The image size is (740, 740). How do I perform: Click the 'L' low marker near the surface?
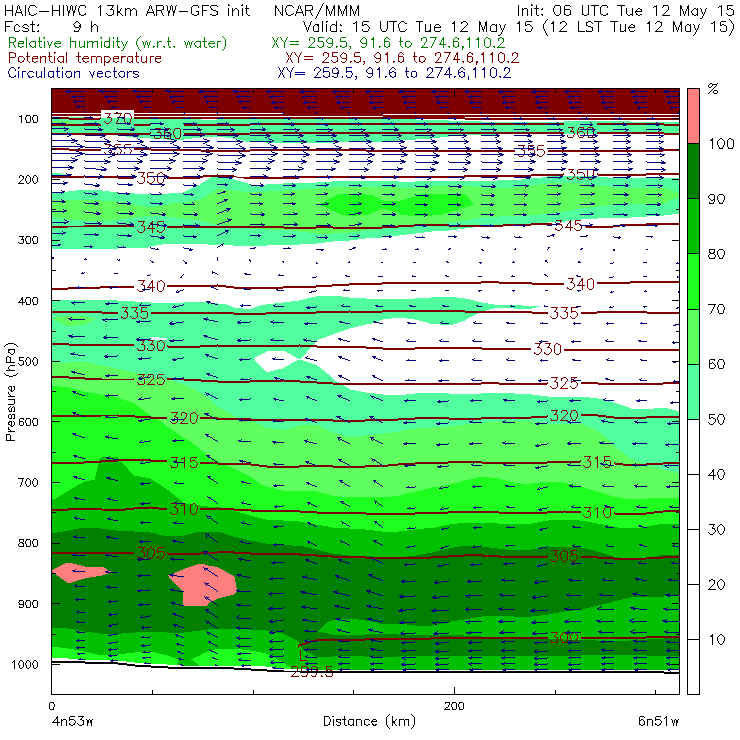tap(303, 655)
